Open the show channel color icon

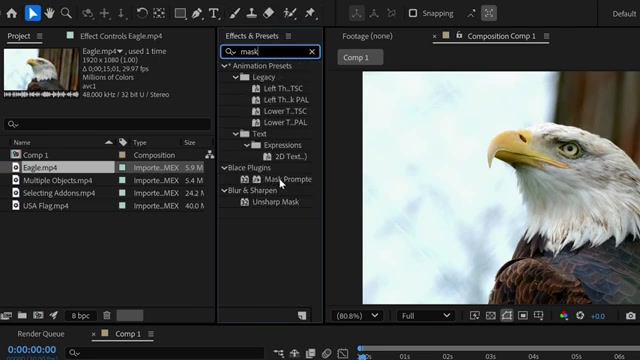(564, 316)
